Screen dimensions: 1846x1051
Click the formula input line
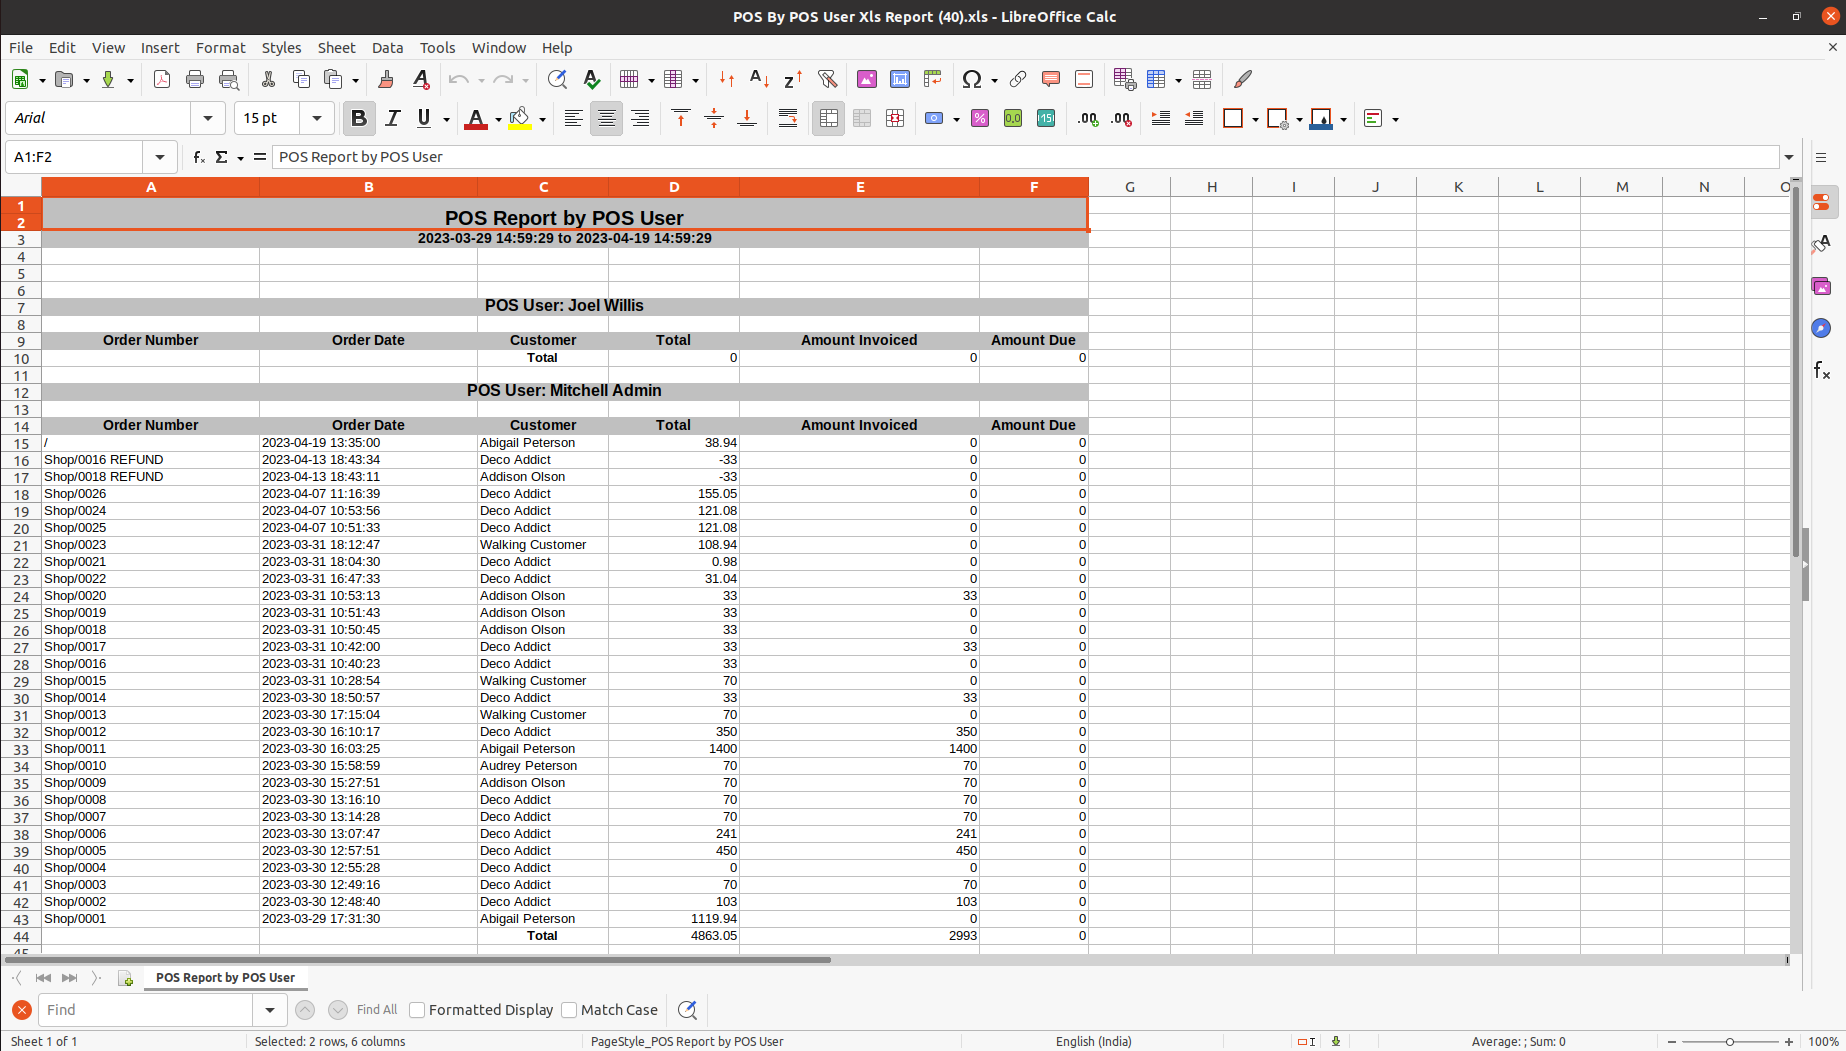coord(1027,157)
